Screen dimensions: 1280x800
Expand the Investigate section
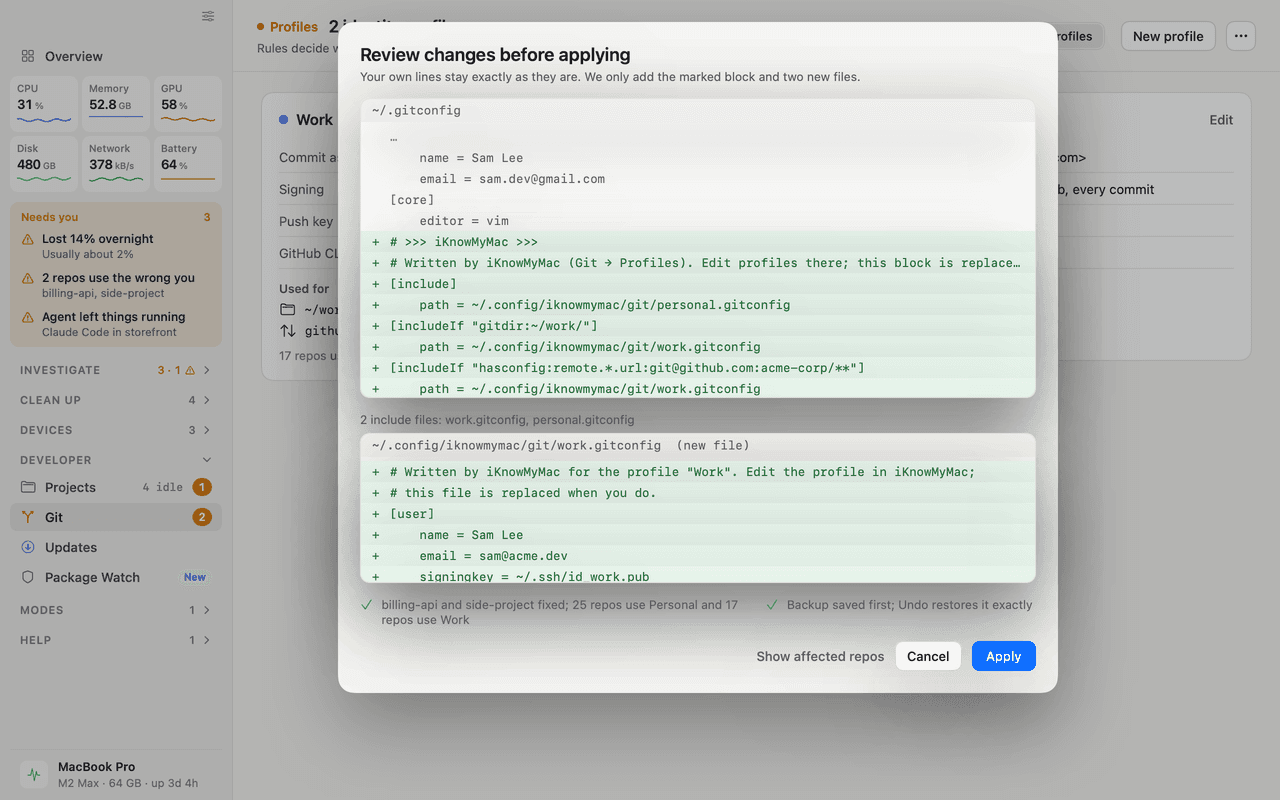click(x=116, y=370)
